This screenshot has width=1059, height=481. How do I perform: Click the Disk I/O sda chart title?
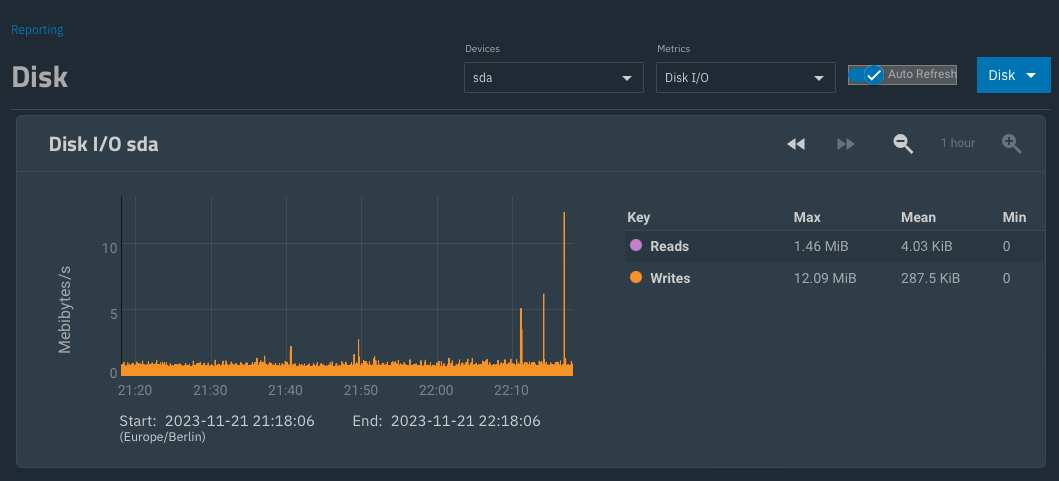coord(103,144)
